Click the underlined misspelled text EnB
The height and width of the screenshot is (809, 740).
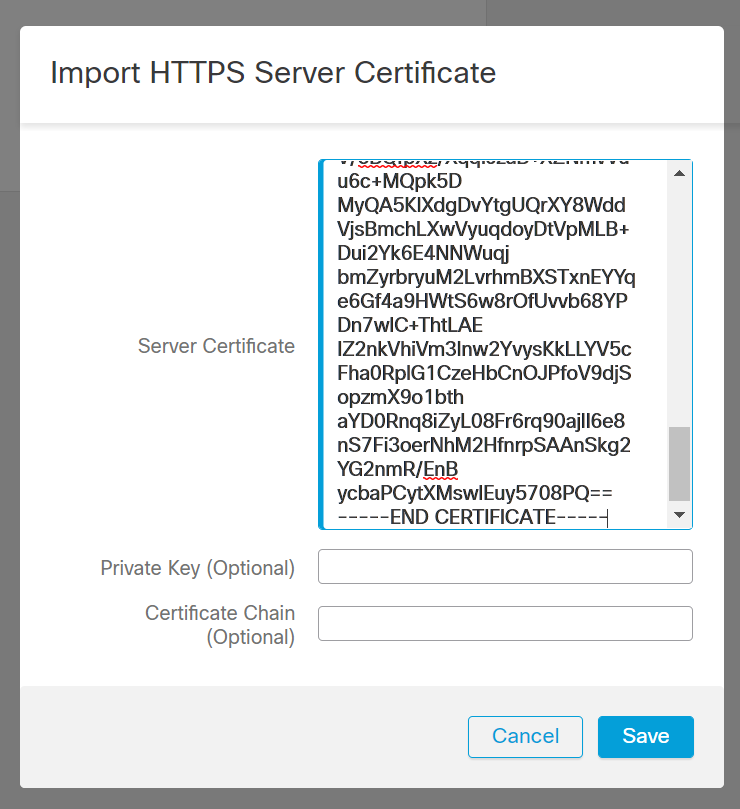(440, 469)
